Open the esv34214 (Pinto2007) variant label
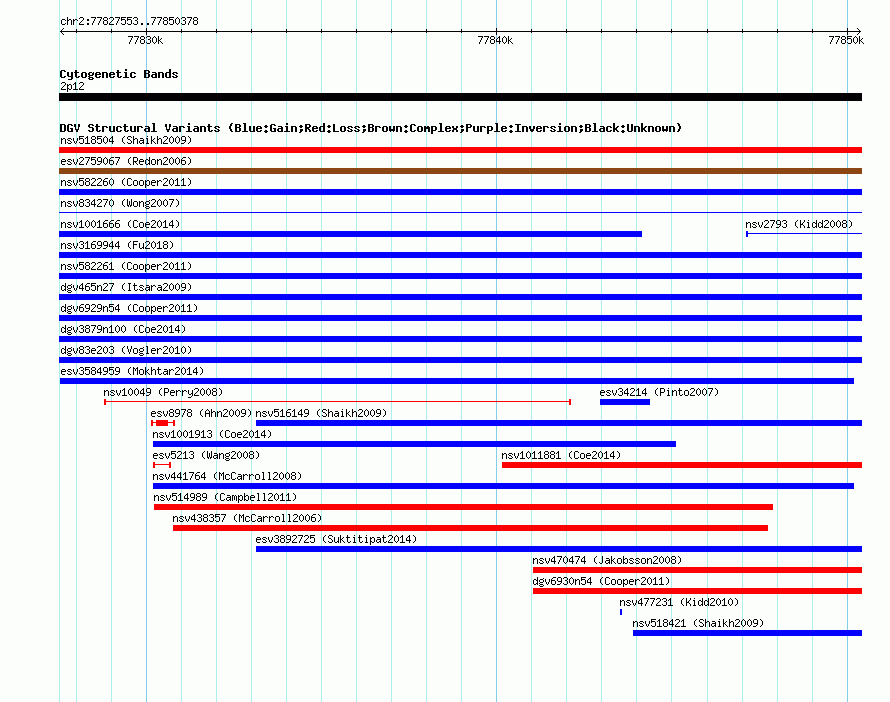Screen dimensions: 890x702 tap(659, 392)
